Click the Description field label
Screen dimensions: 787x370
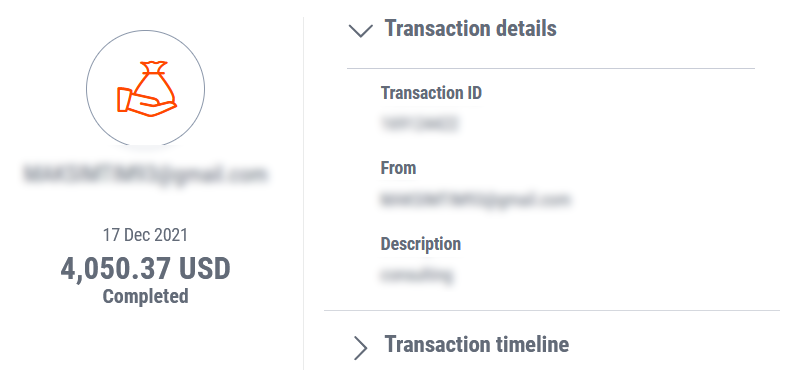coord(421,244)
